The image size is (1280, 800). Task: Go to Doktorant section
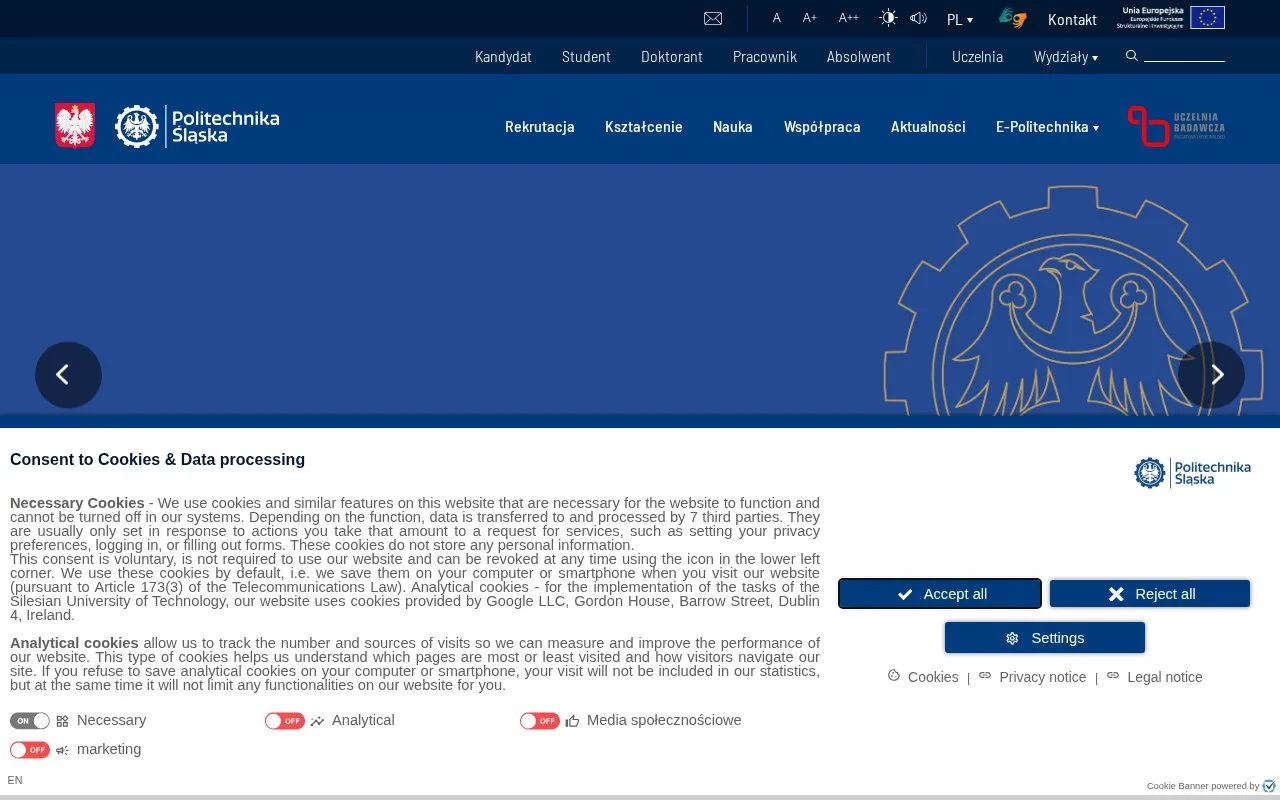672,57
